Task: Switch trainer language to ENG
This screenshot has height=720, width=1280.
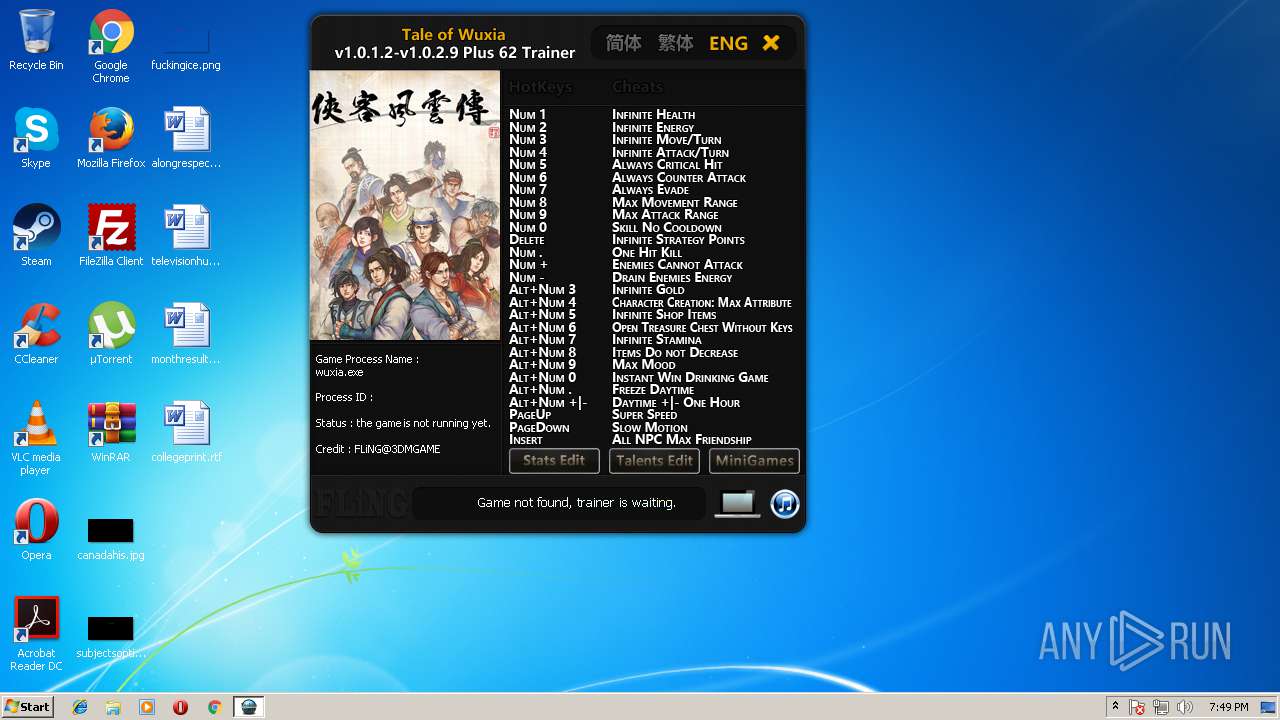Action: 728,43
